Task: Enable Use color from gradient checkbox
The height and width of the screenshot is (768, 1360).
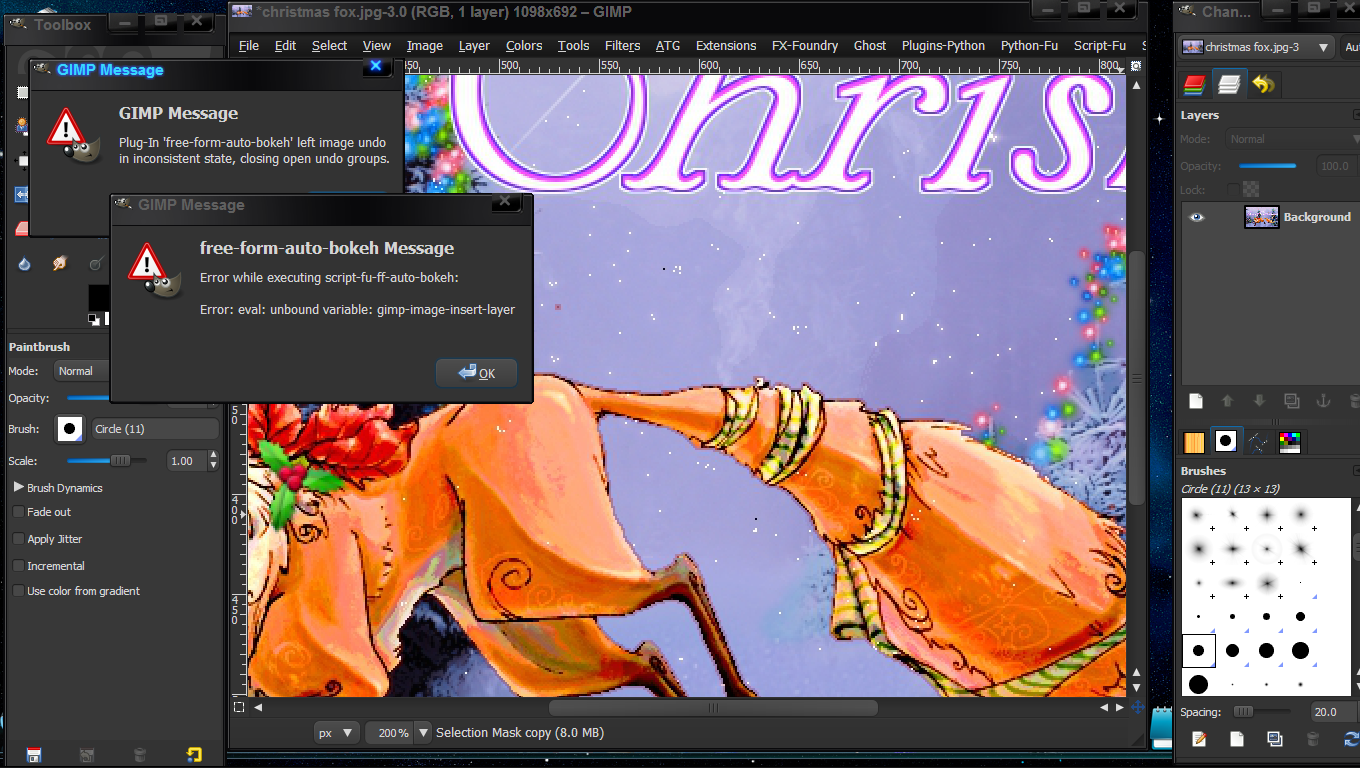Action: [x=18, y=591]
